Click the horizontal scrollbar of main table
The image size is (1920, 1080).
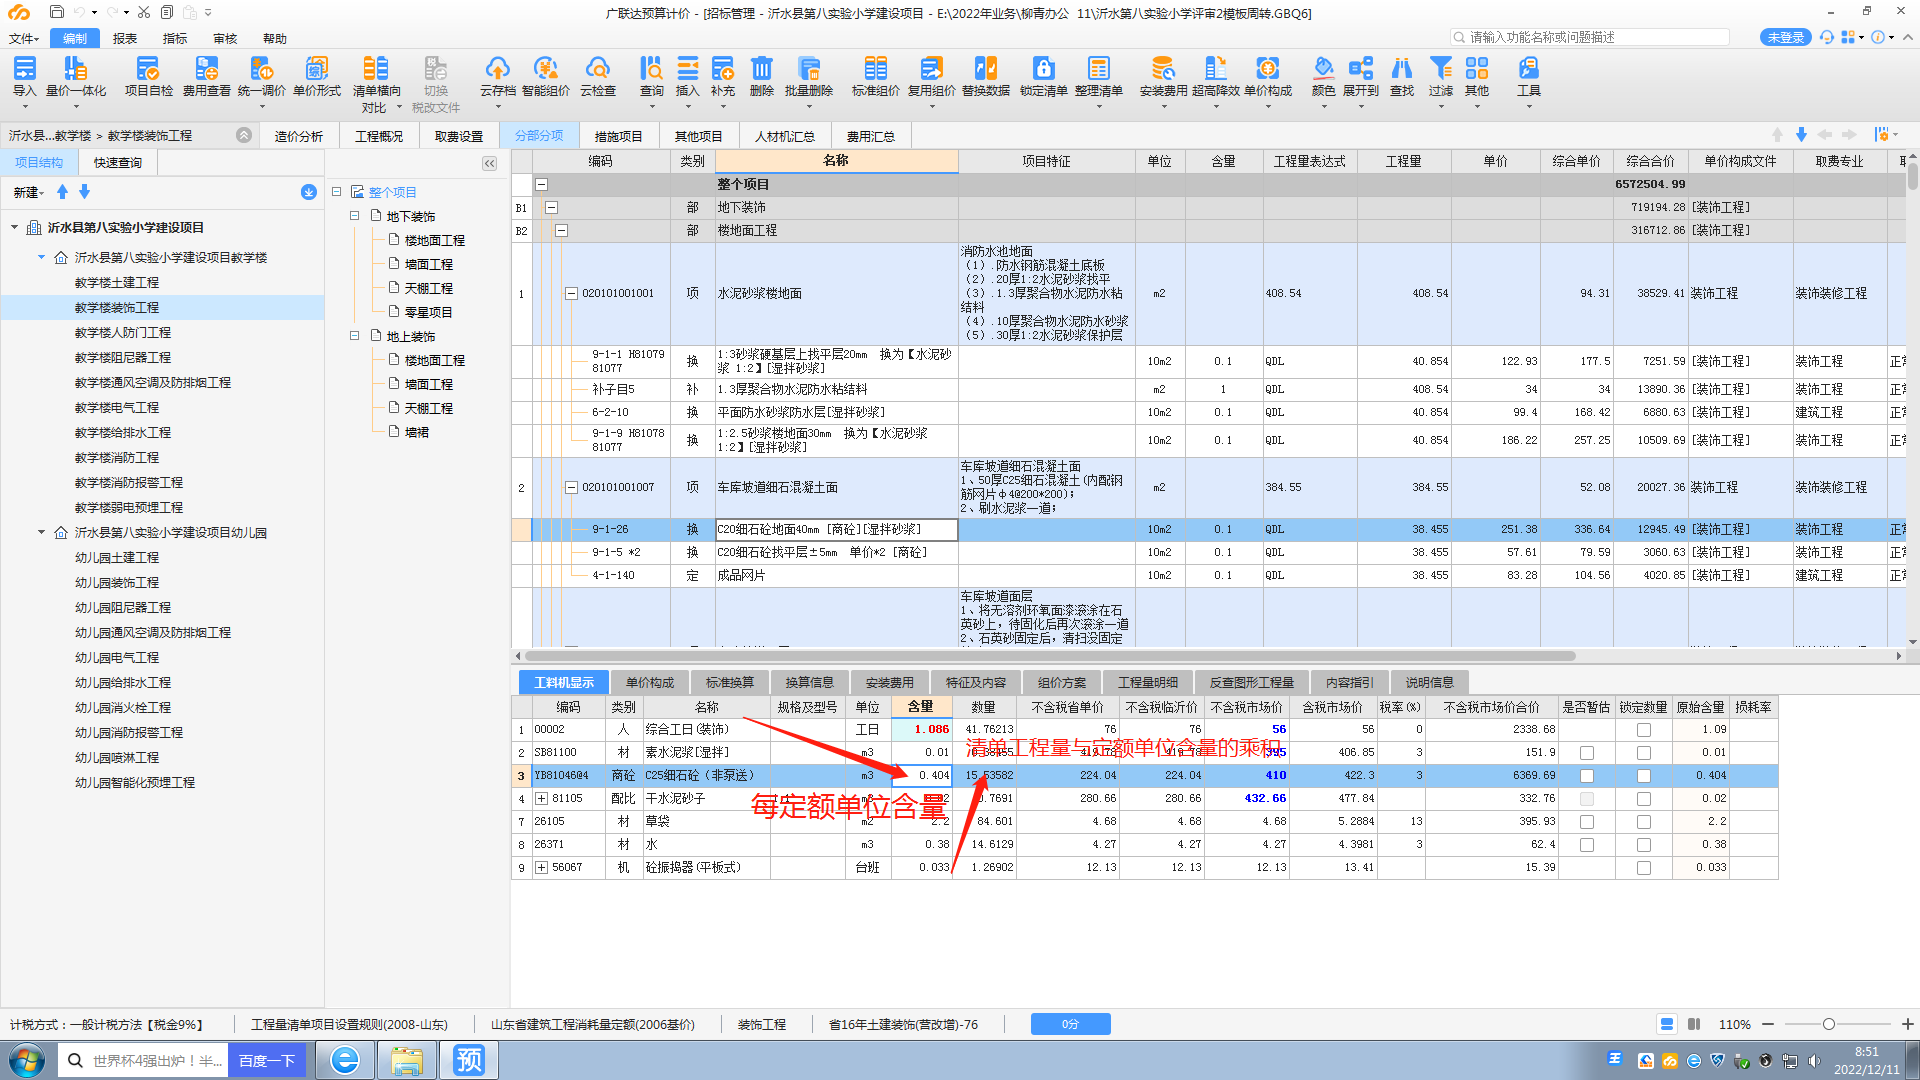click(x=1050, y=656)
